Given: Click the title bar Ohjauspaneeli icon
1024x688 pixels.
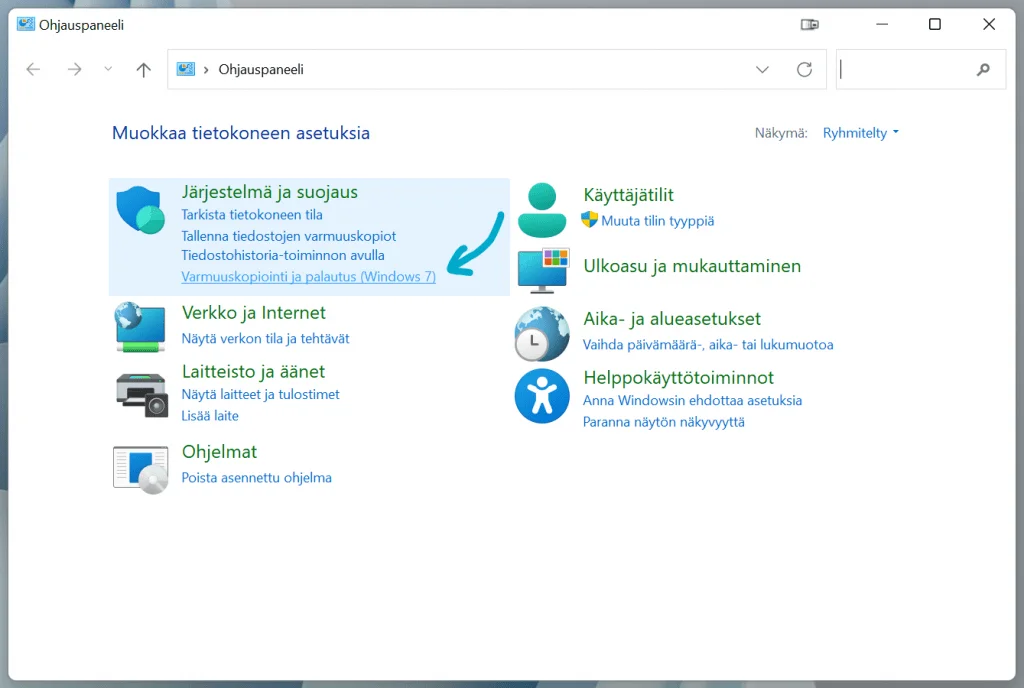Looking at the screenshot, I should coord(25,25).
